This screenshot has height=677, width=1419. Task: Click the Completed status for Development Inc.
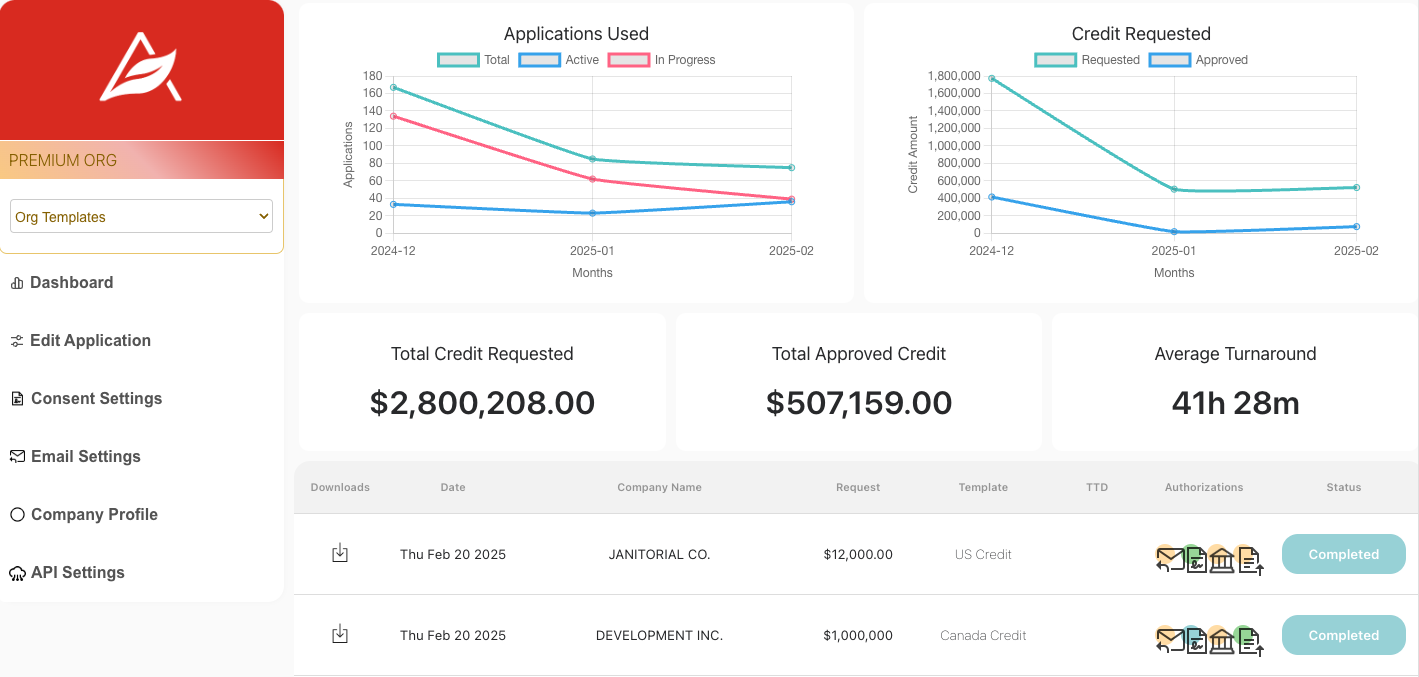click(1343, 635)
